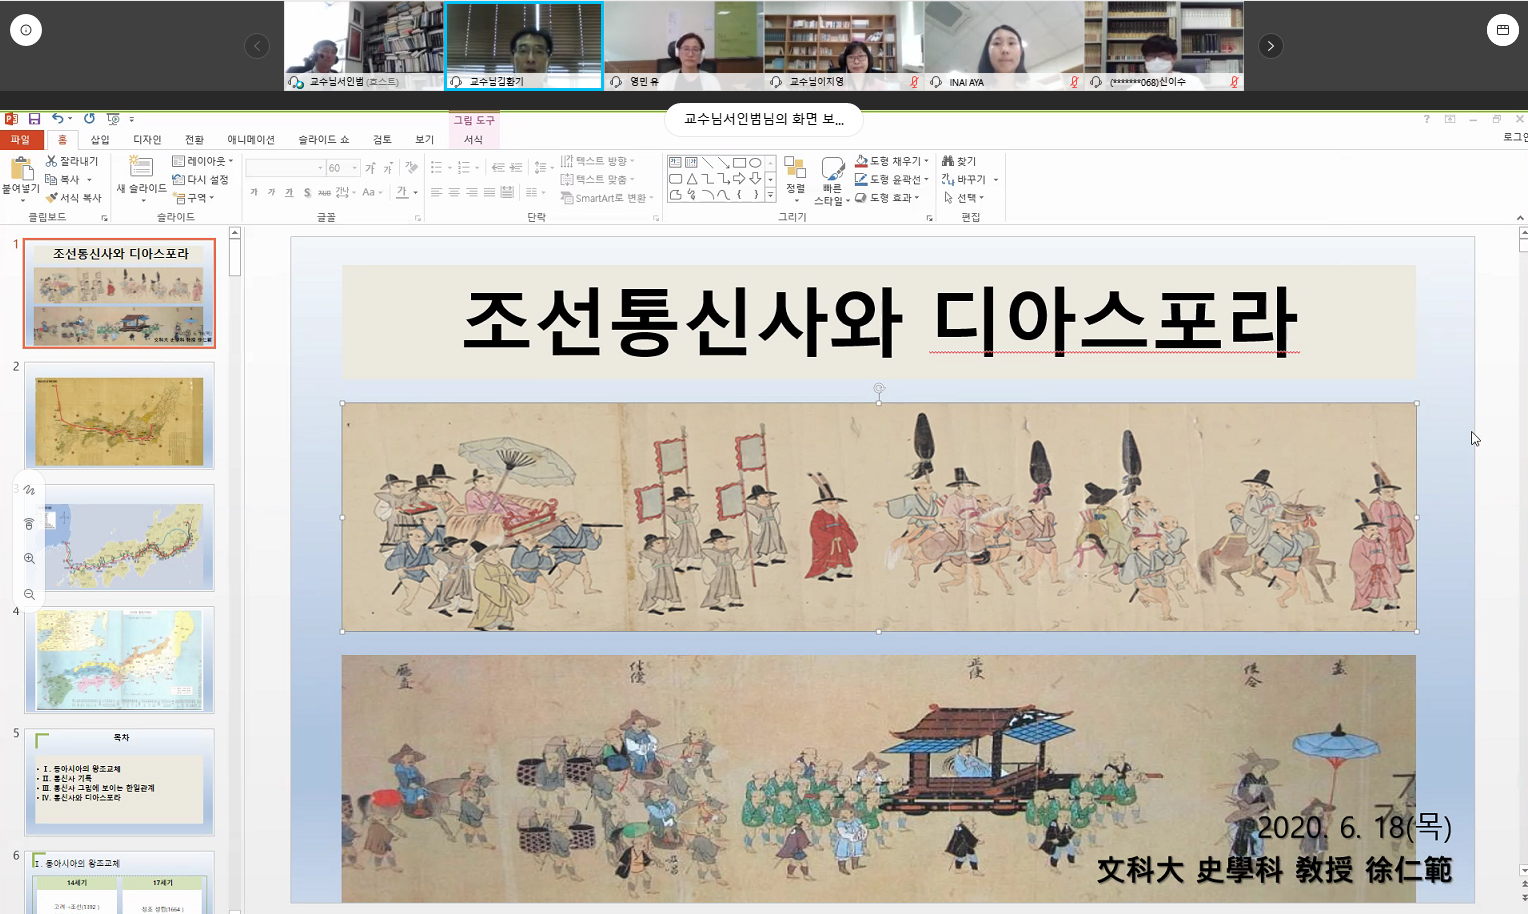Select slide 2 map thumbnail
This screenshot has width=1528, height=914.
tap(119, 415)
